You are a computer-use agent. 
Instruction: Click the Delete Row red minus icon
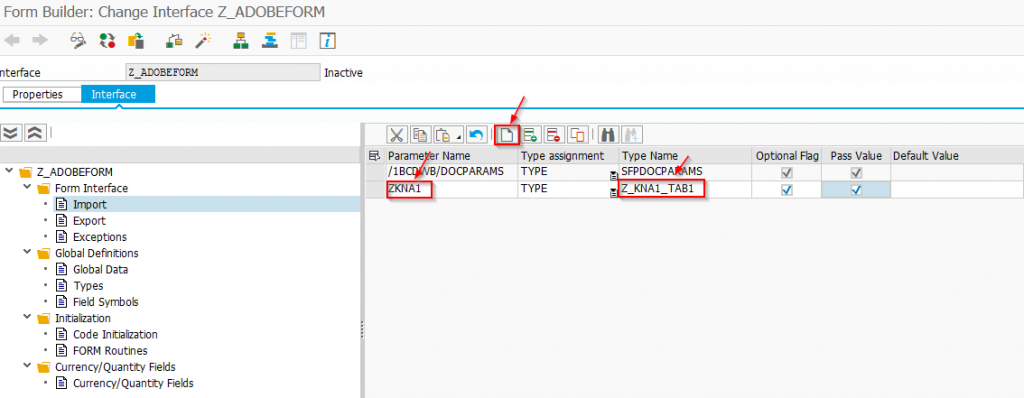click(x=554, y=135)
